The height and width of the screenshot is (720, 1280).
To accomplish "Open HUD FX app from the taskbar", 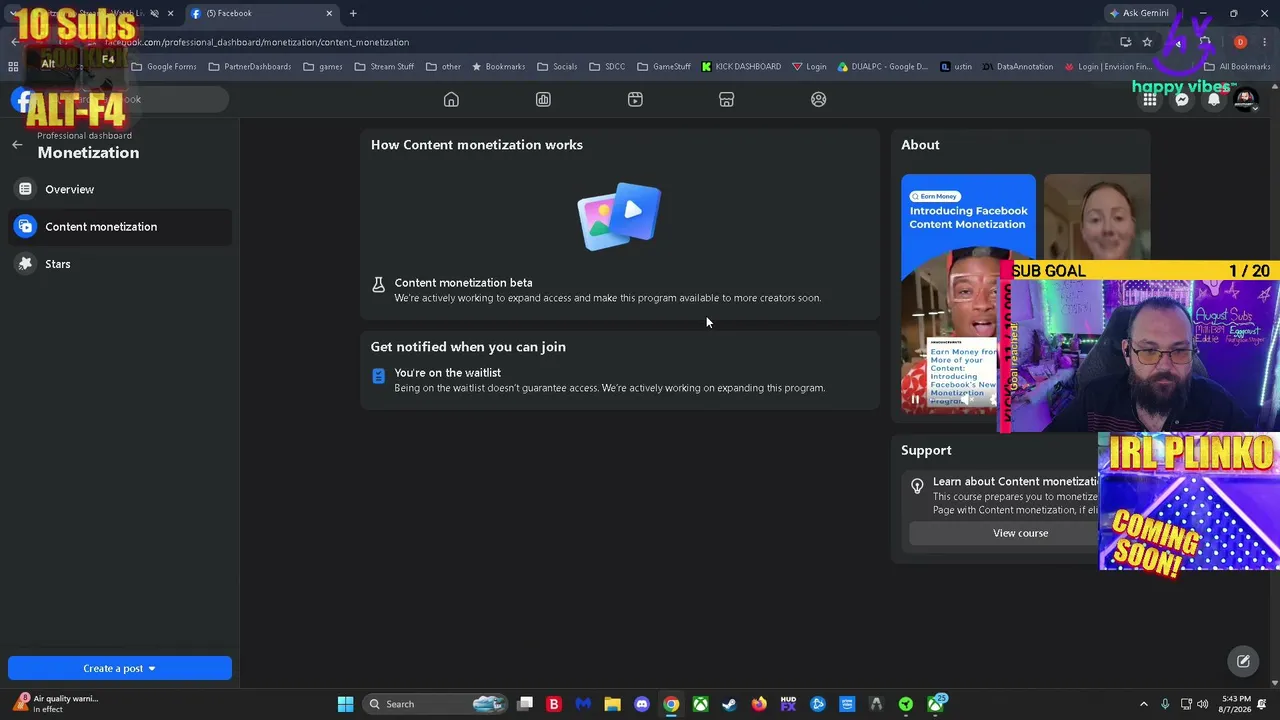I will (x=788, y=704).
